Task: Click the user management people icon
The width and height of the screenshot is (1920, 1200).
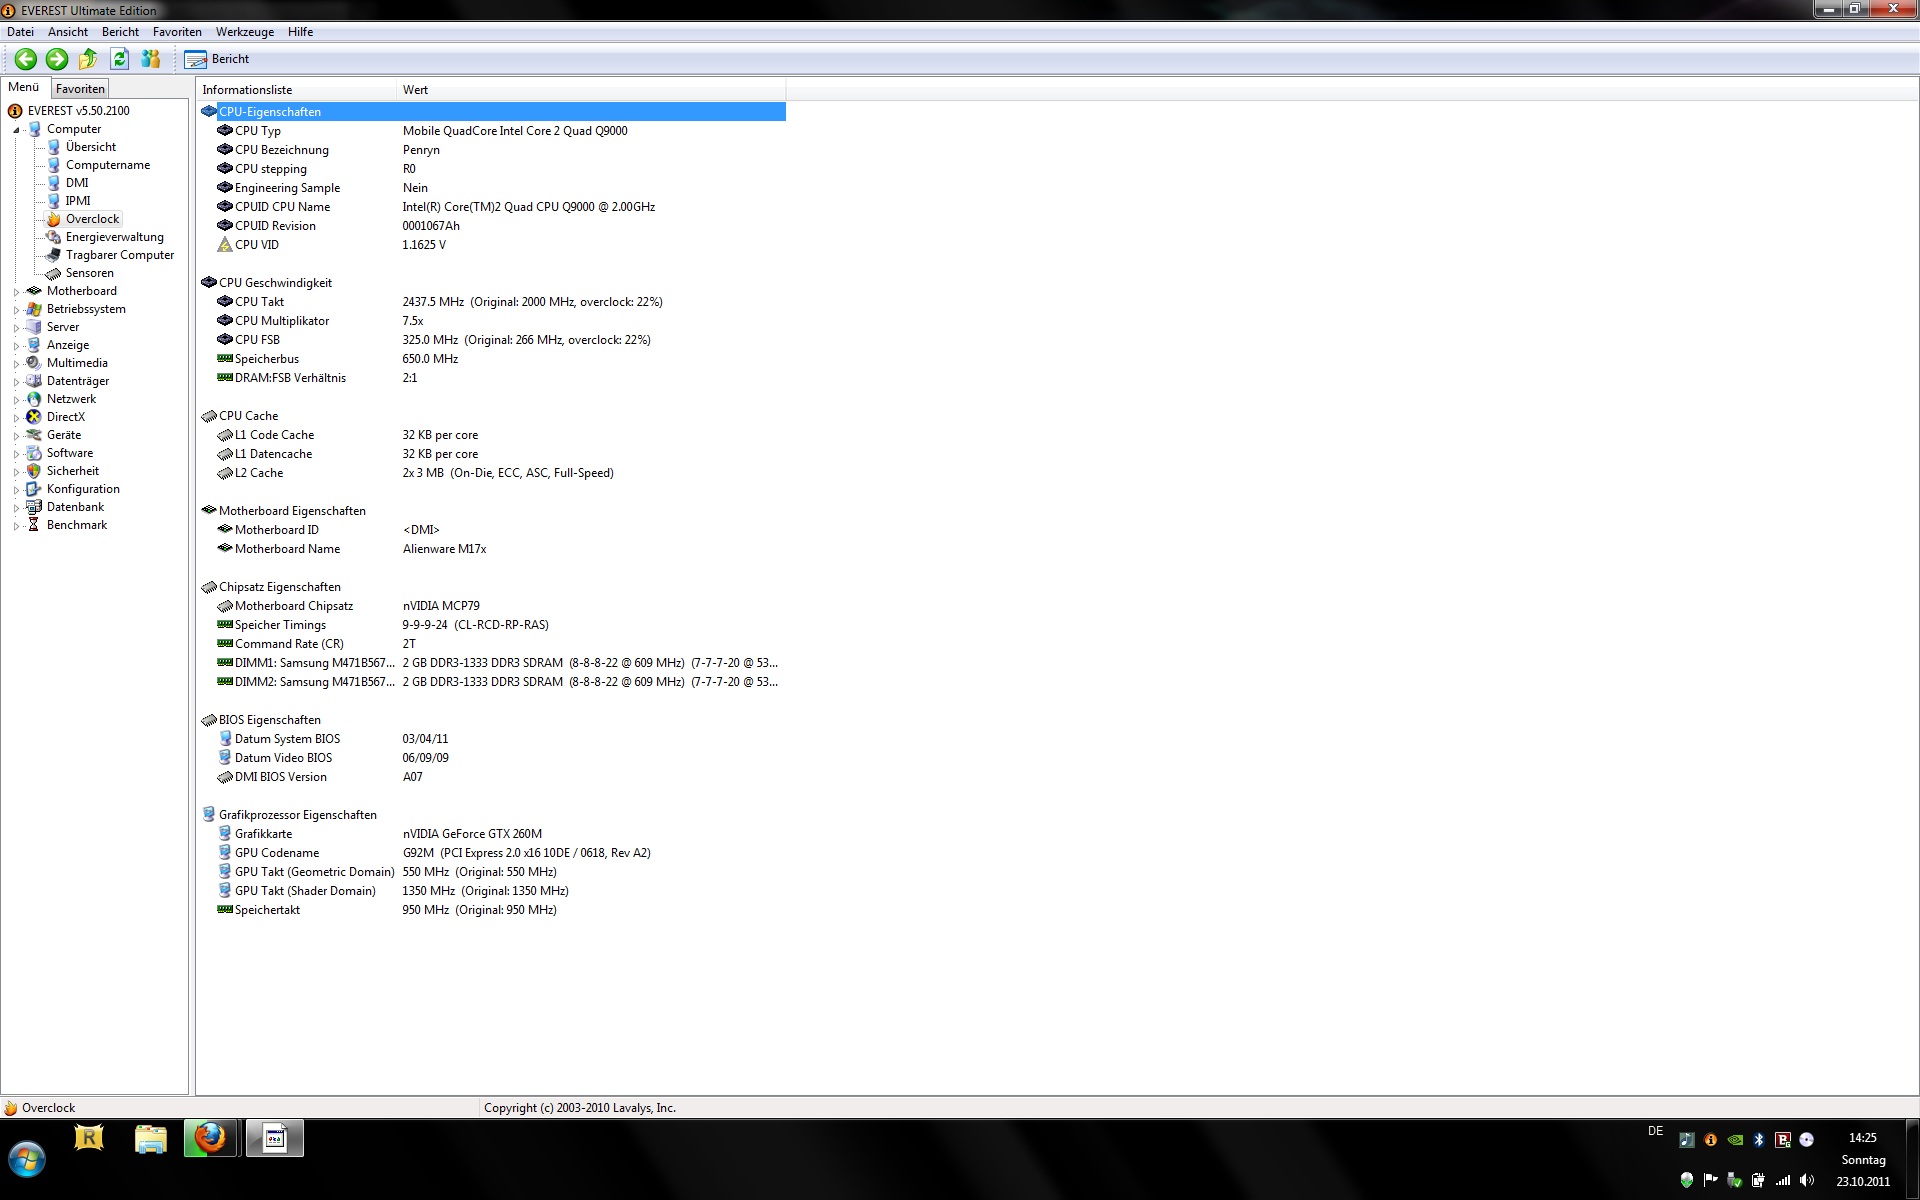Action: pyautogui.click(x=151, y=59)
